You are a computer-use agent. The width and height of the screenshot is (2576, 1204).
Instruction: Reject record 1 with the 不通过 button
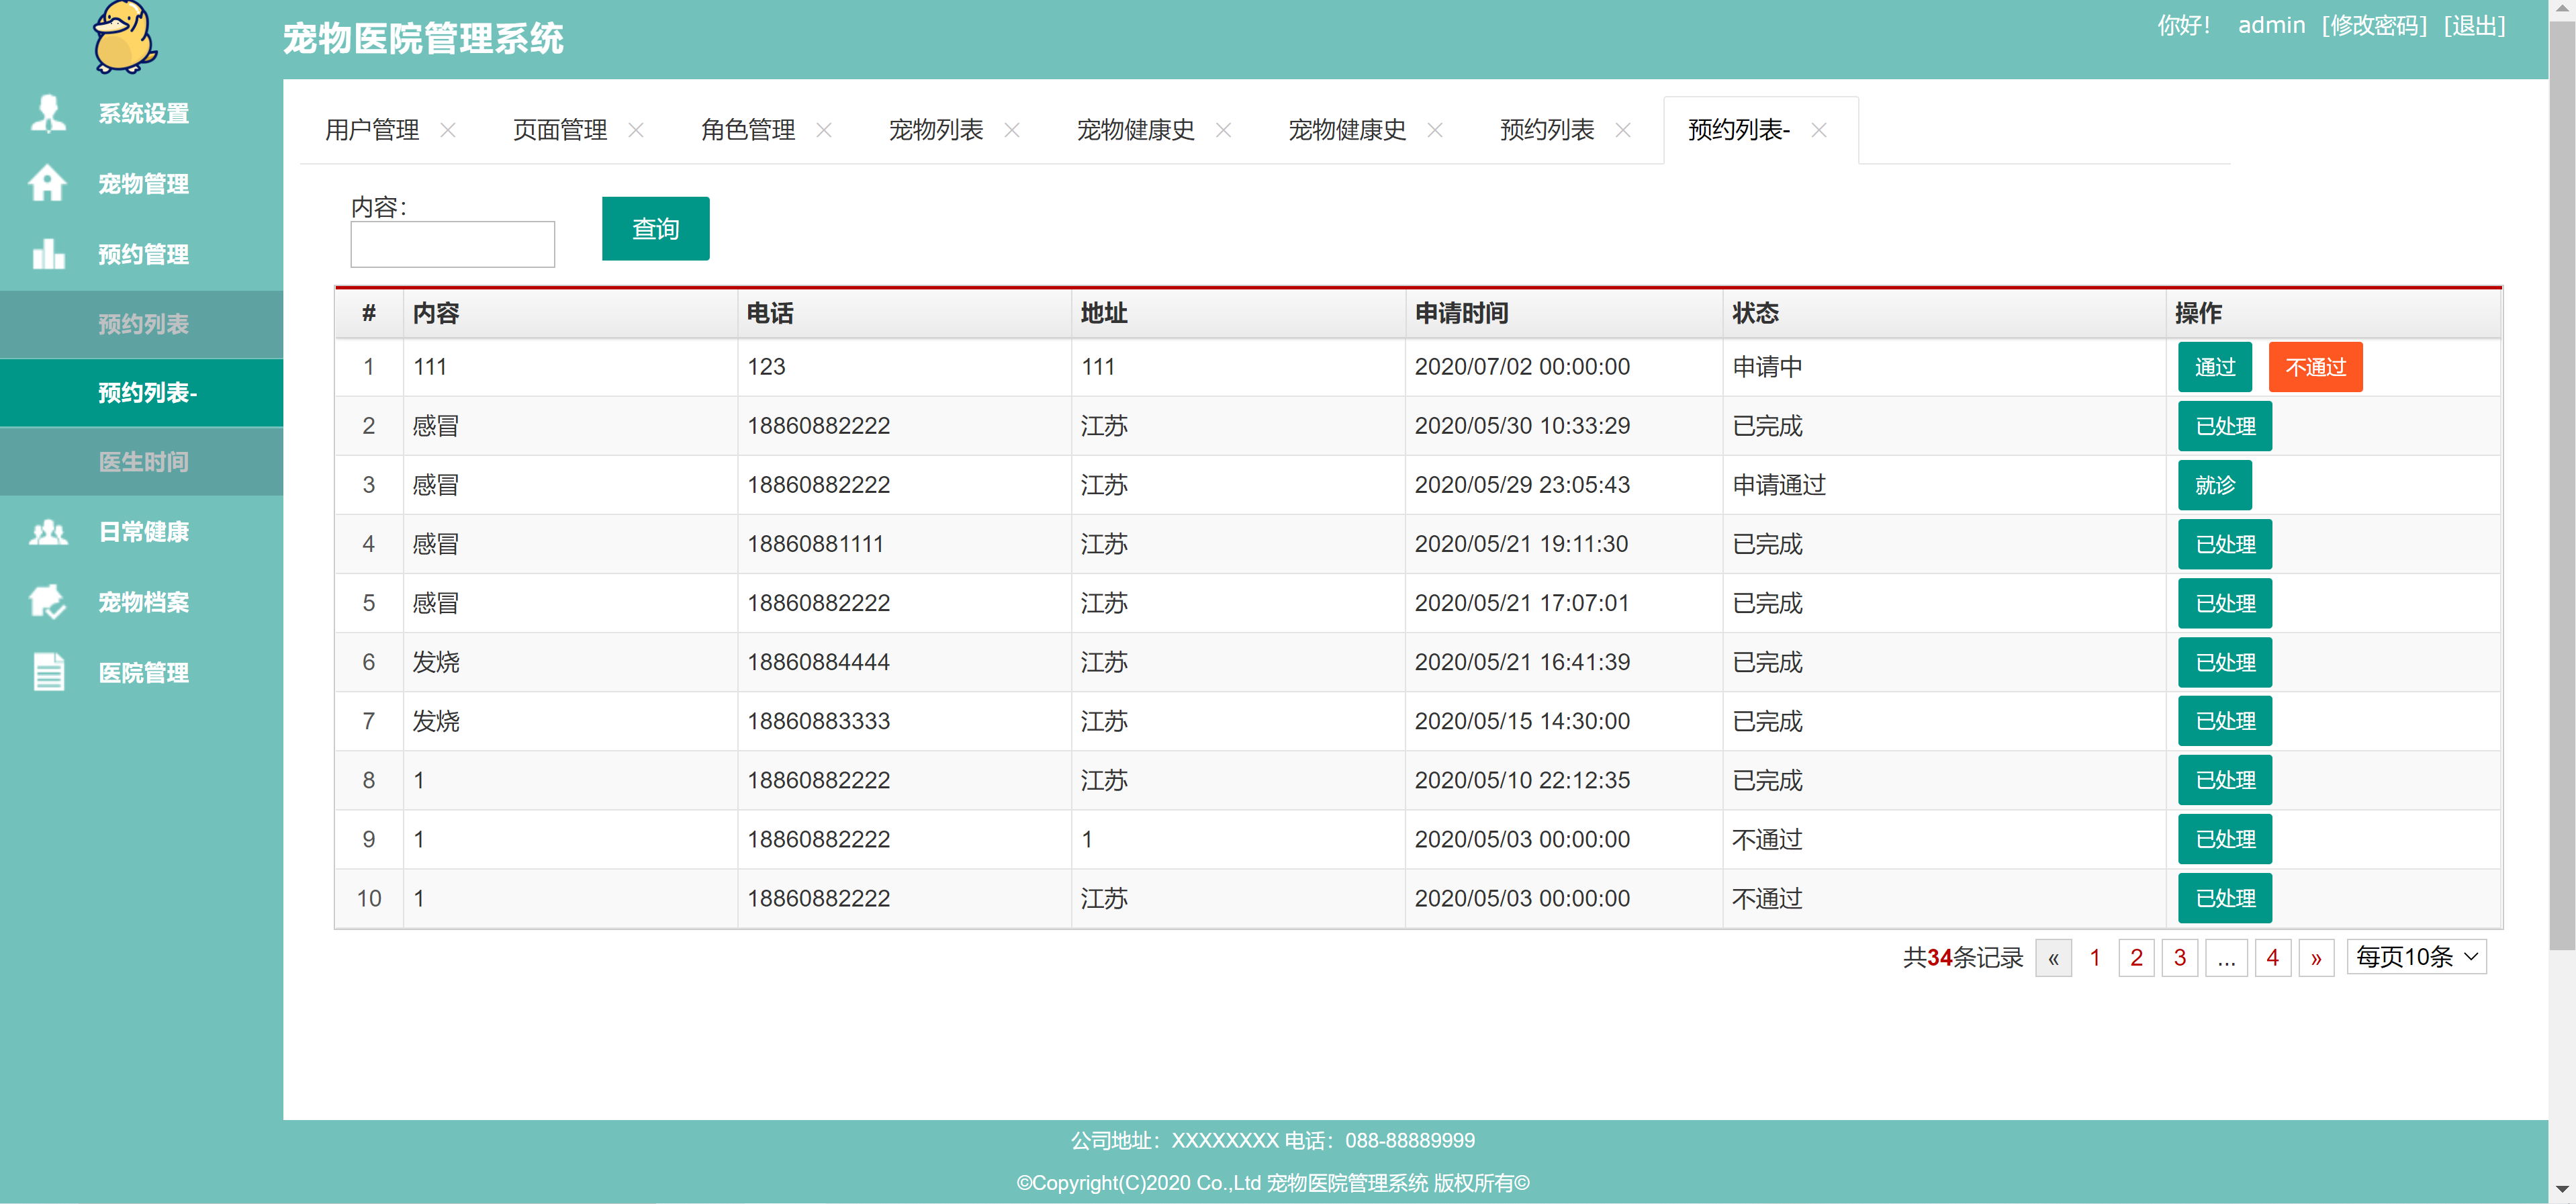click(x=2314, y=366)
